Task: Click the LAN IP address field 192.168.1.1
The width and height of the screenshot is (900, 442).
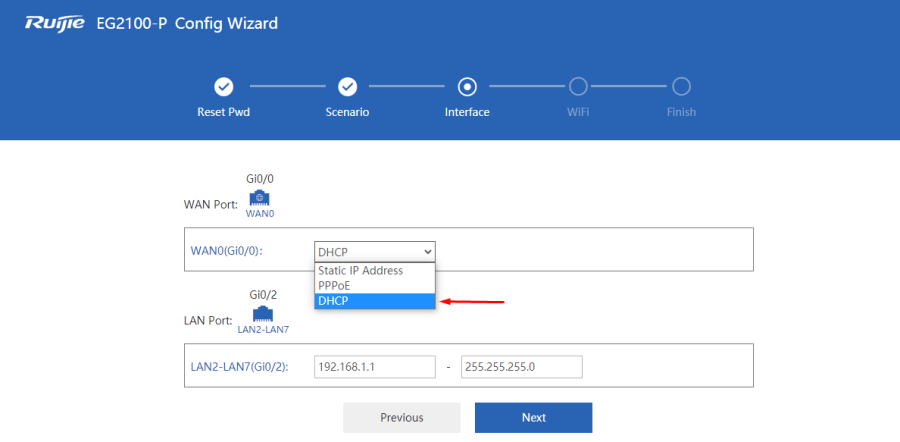Action: tap(375, 367)
